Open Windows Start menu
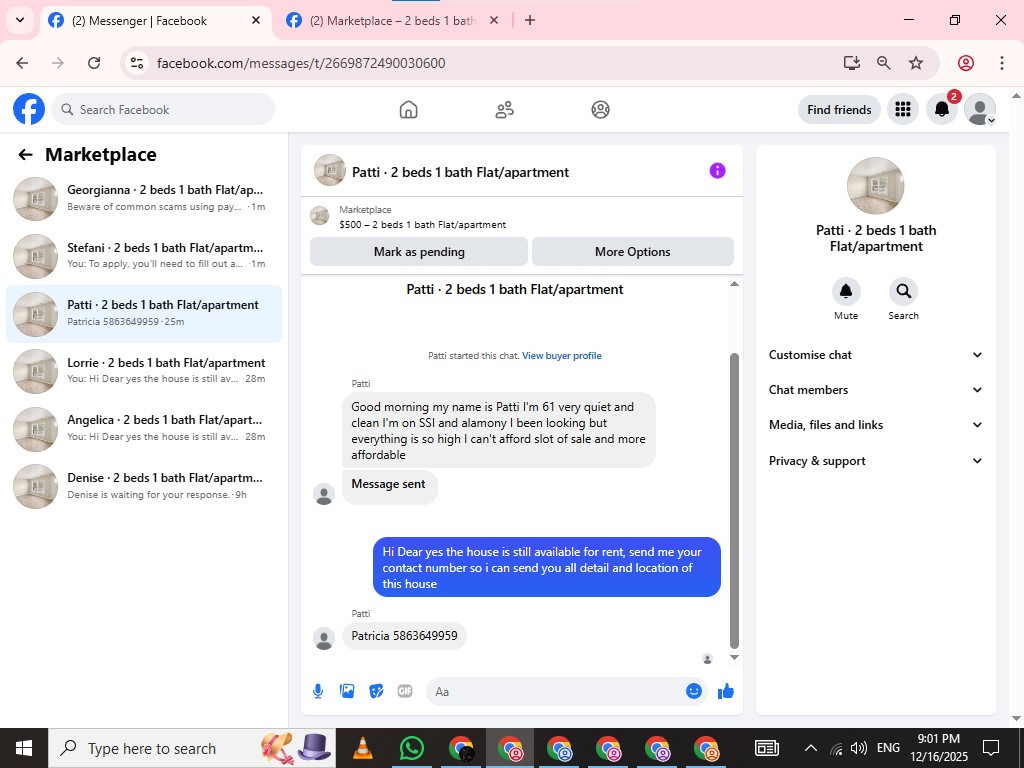 click(x=24, y=748)
